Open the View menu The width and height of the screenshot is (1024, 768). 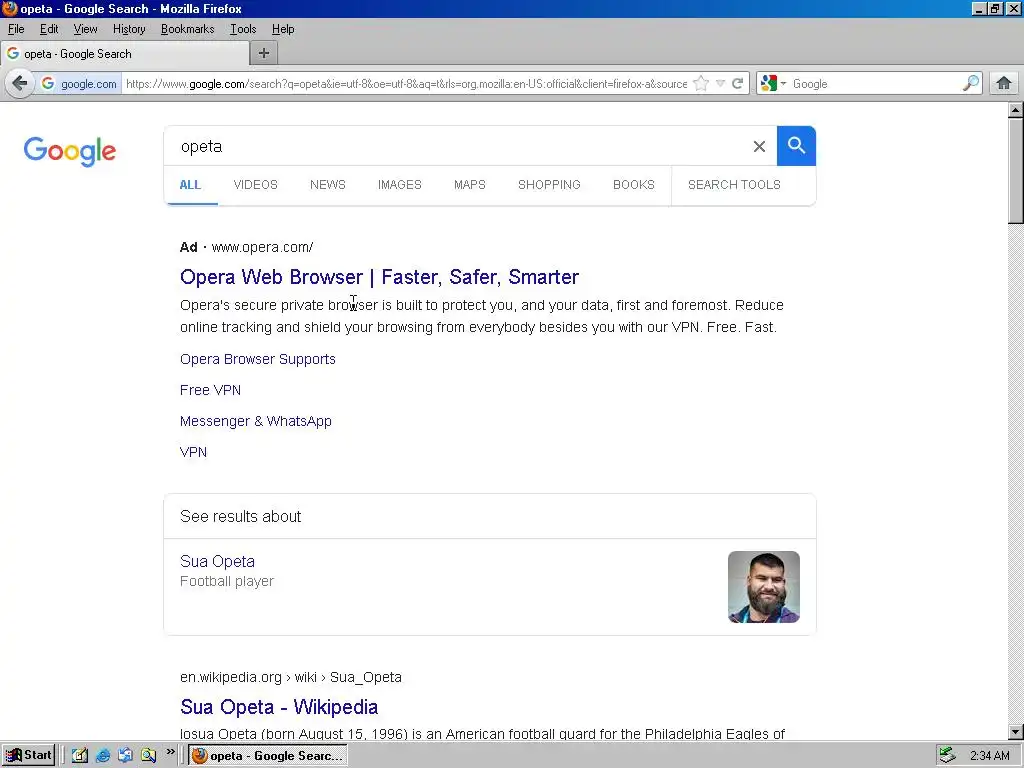coord(85,29)
